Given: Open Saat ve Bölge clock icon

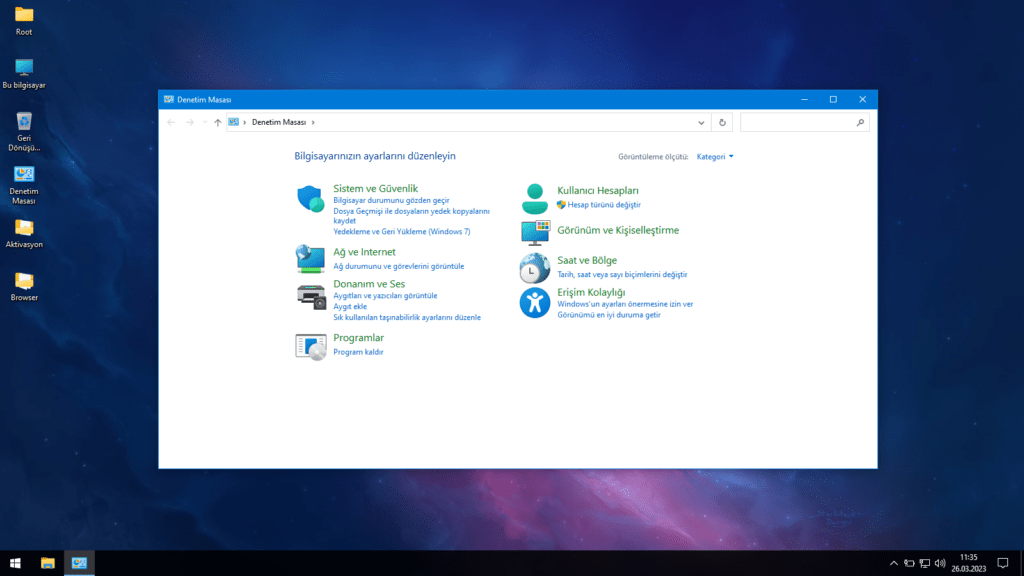Looking at the screenshot, I should coord(534,265).
